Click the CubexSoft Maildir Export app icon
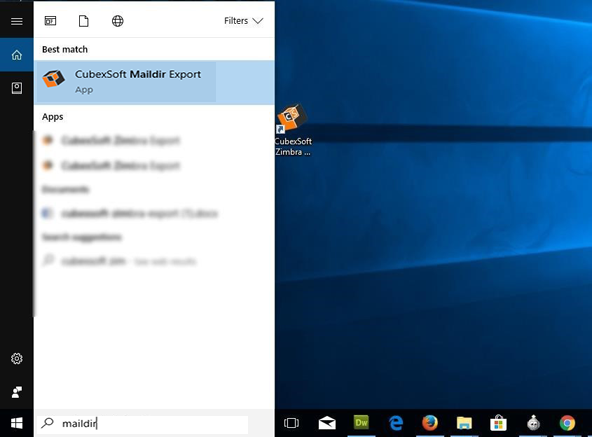592x437 pixels. pos(53,78)
